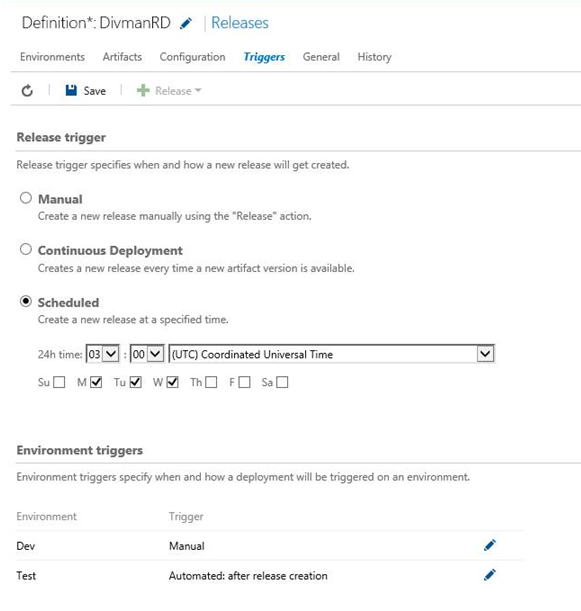Screen dimensions: 581x611
Task: Expand the UTC time zone dropdown
Action: pos(332,354)
